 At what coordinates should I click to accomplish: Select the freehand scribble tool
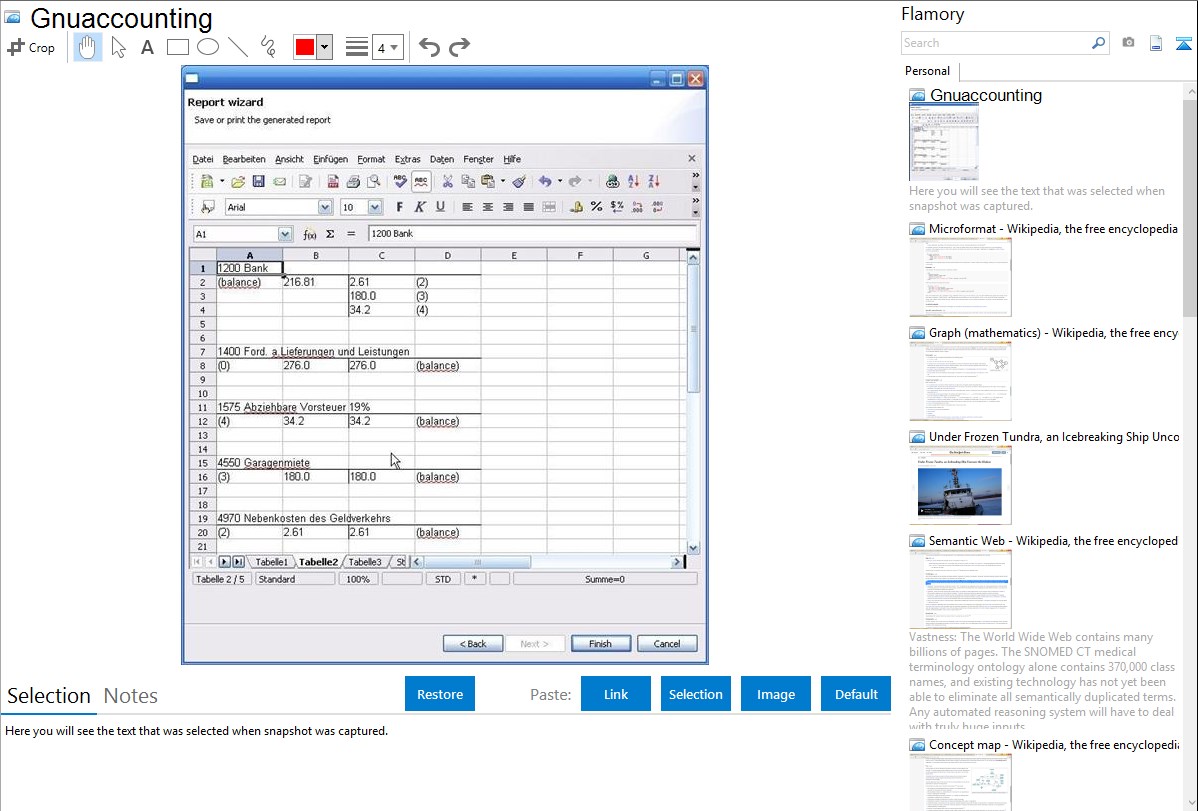268,47
